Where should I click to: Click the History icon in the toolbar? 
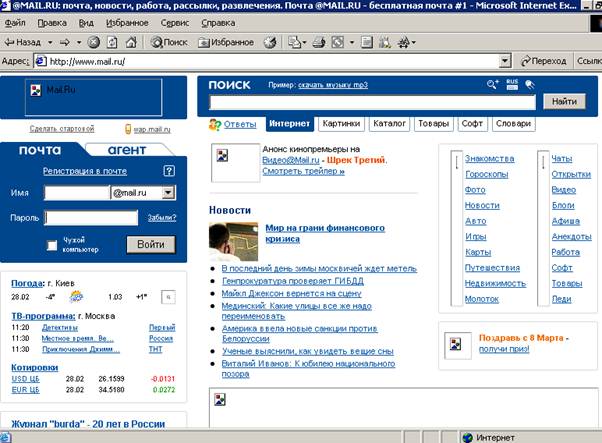click(x=270, y=42)
